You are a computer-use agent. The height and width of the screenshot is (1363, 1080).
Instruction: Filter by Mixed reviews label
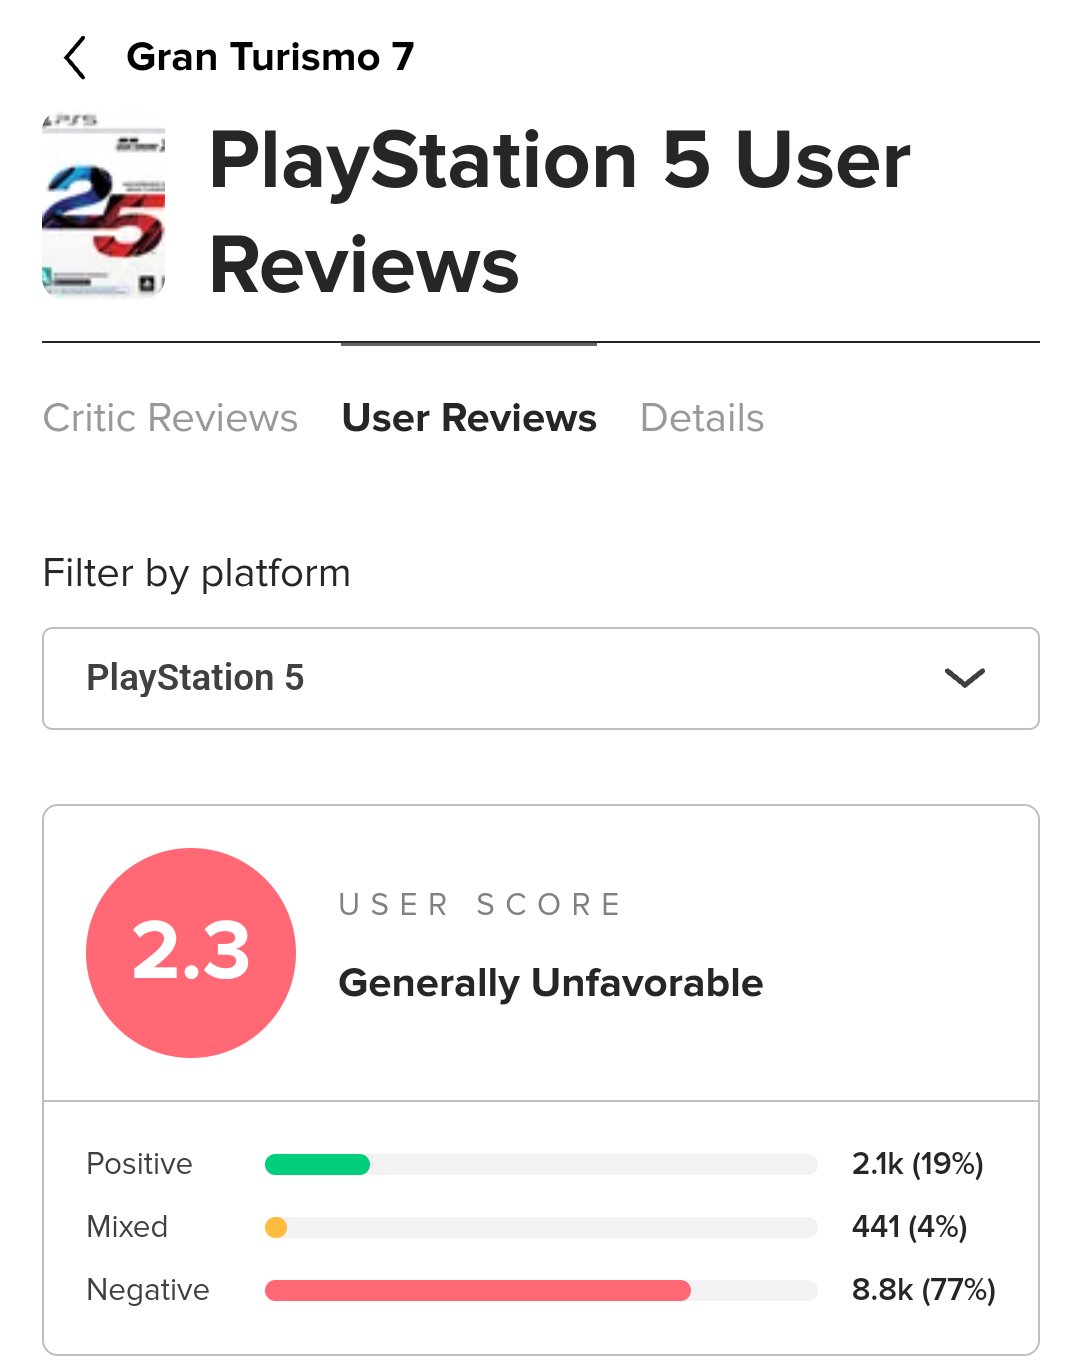click(x=127, y=1227)
